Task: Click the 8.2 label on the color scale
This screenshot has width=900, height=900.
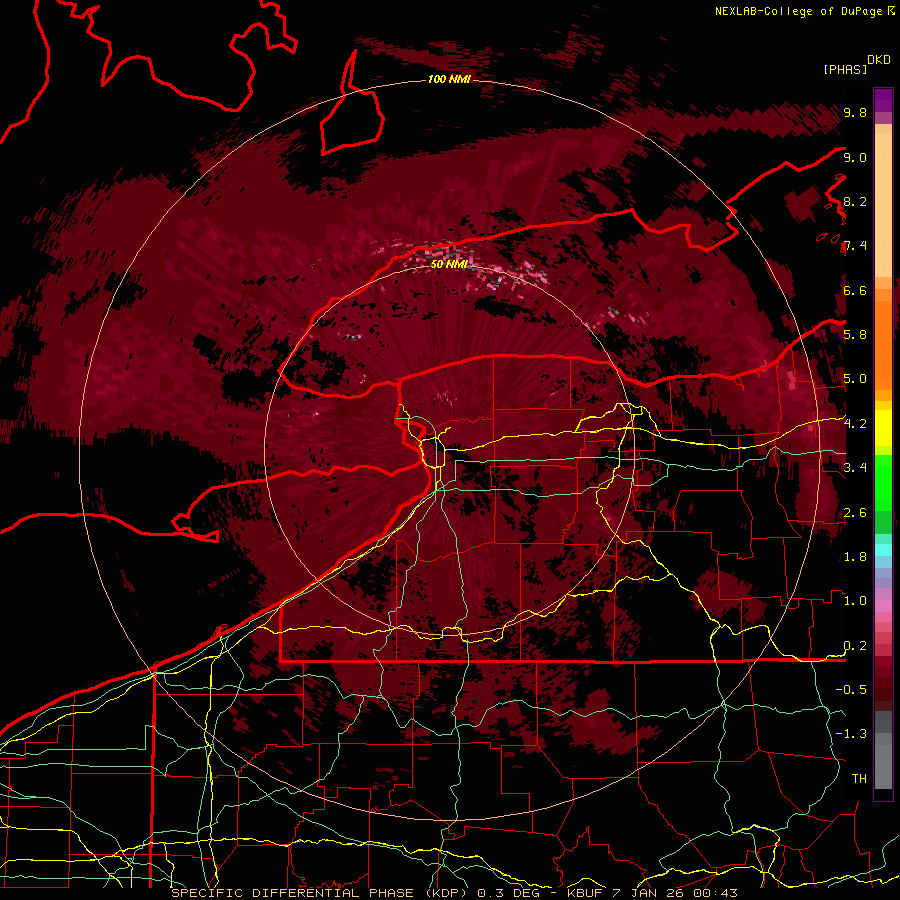Action: point(855,202)
